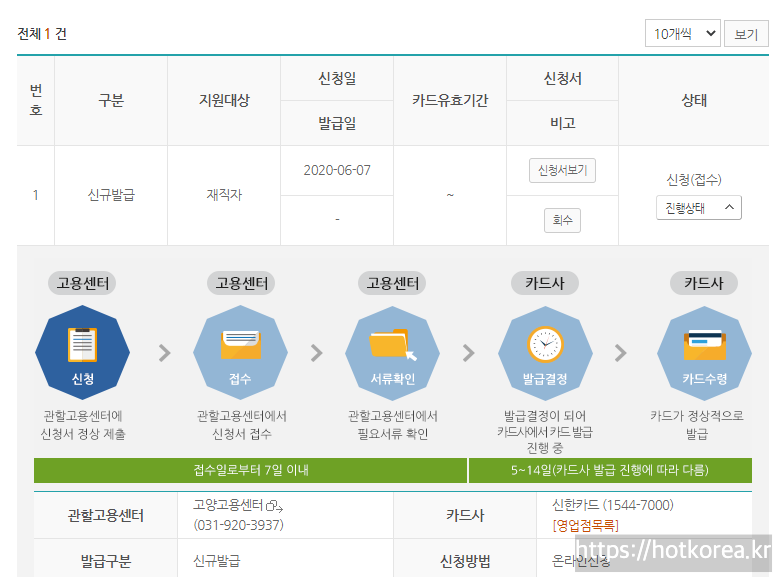
Task: Click the 접수 envelope step icon
Action: click(240, 352)
